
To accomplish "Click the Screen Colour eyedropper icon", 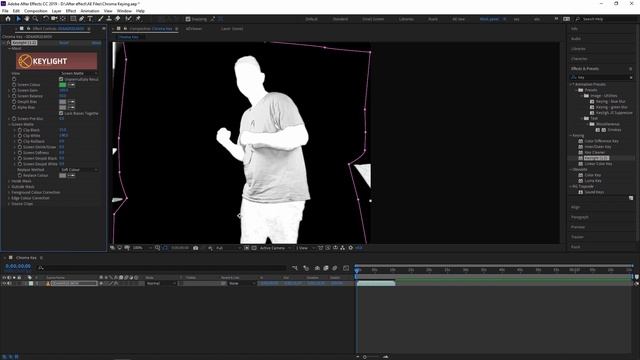I will pos(71,85).
